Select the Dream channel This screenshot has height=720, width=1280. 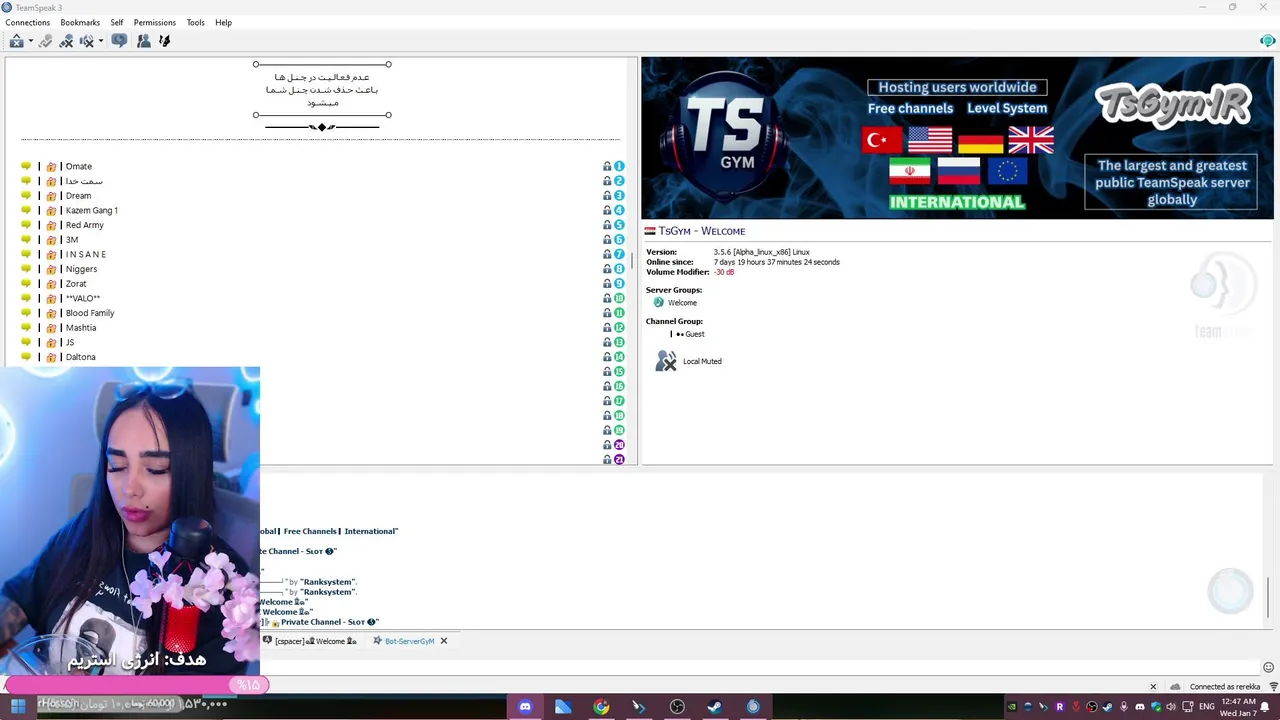[x=78, y=196]
